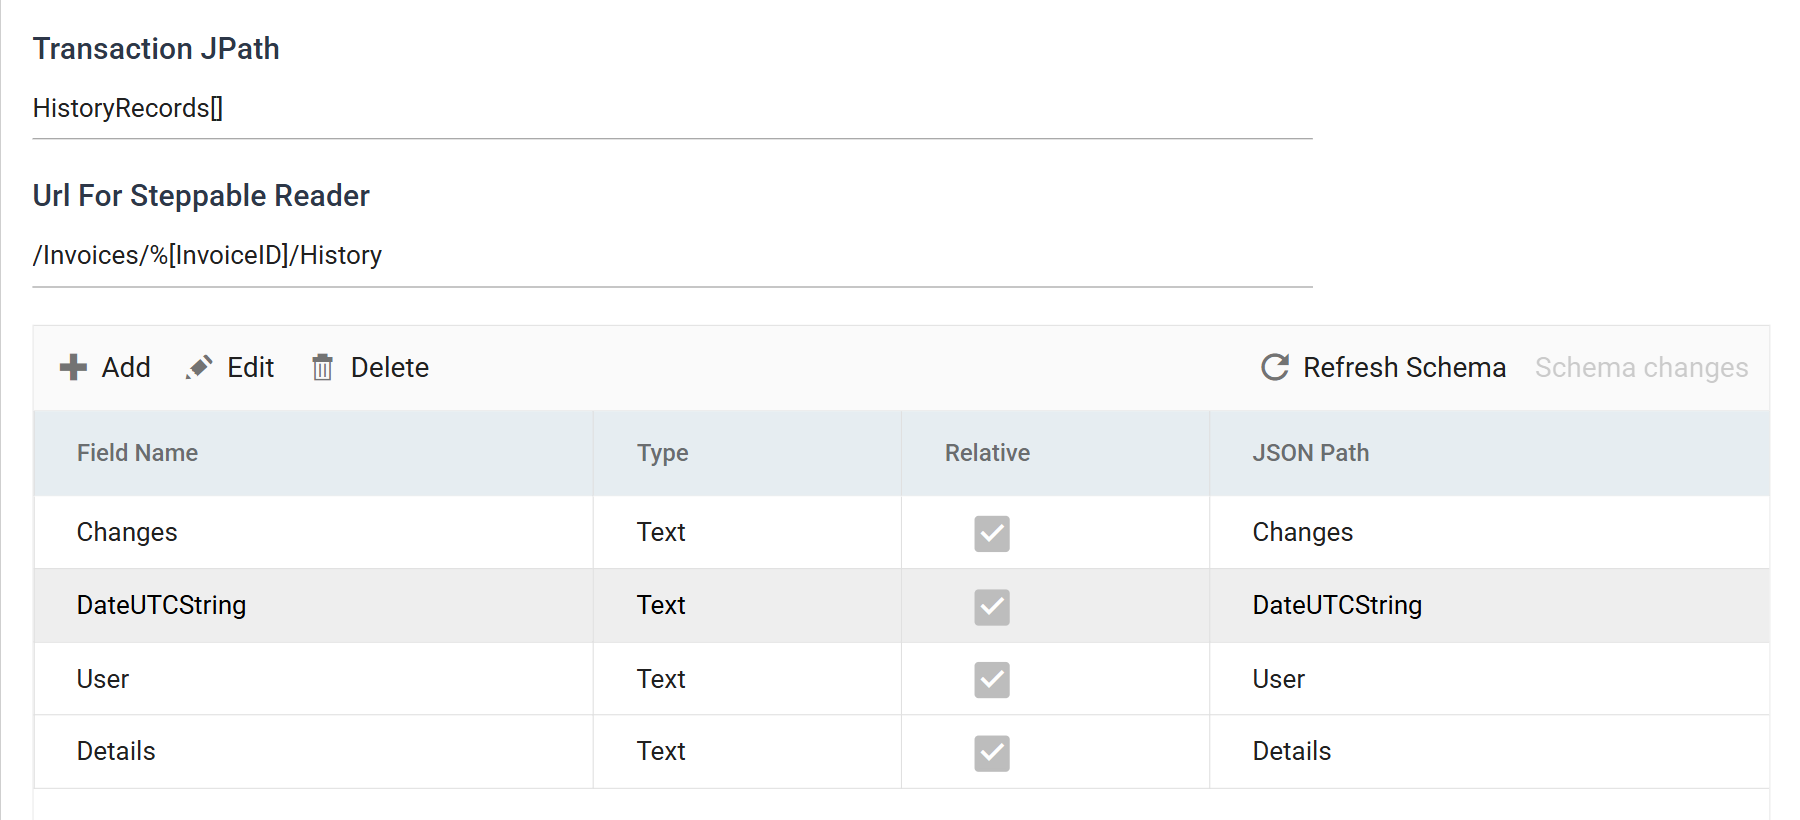Screen dimensions: 1800x820
Task: Focus the Transaction JPath input field
Action: [672, 108]
